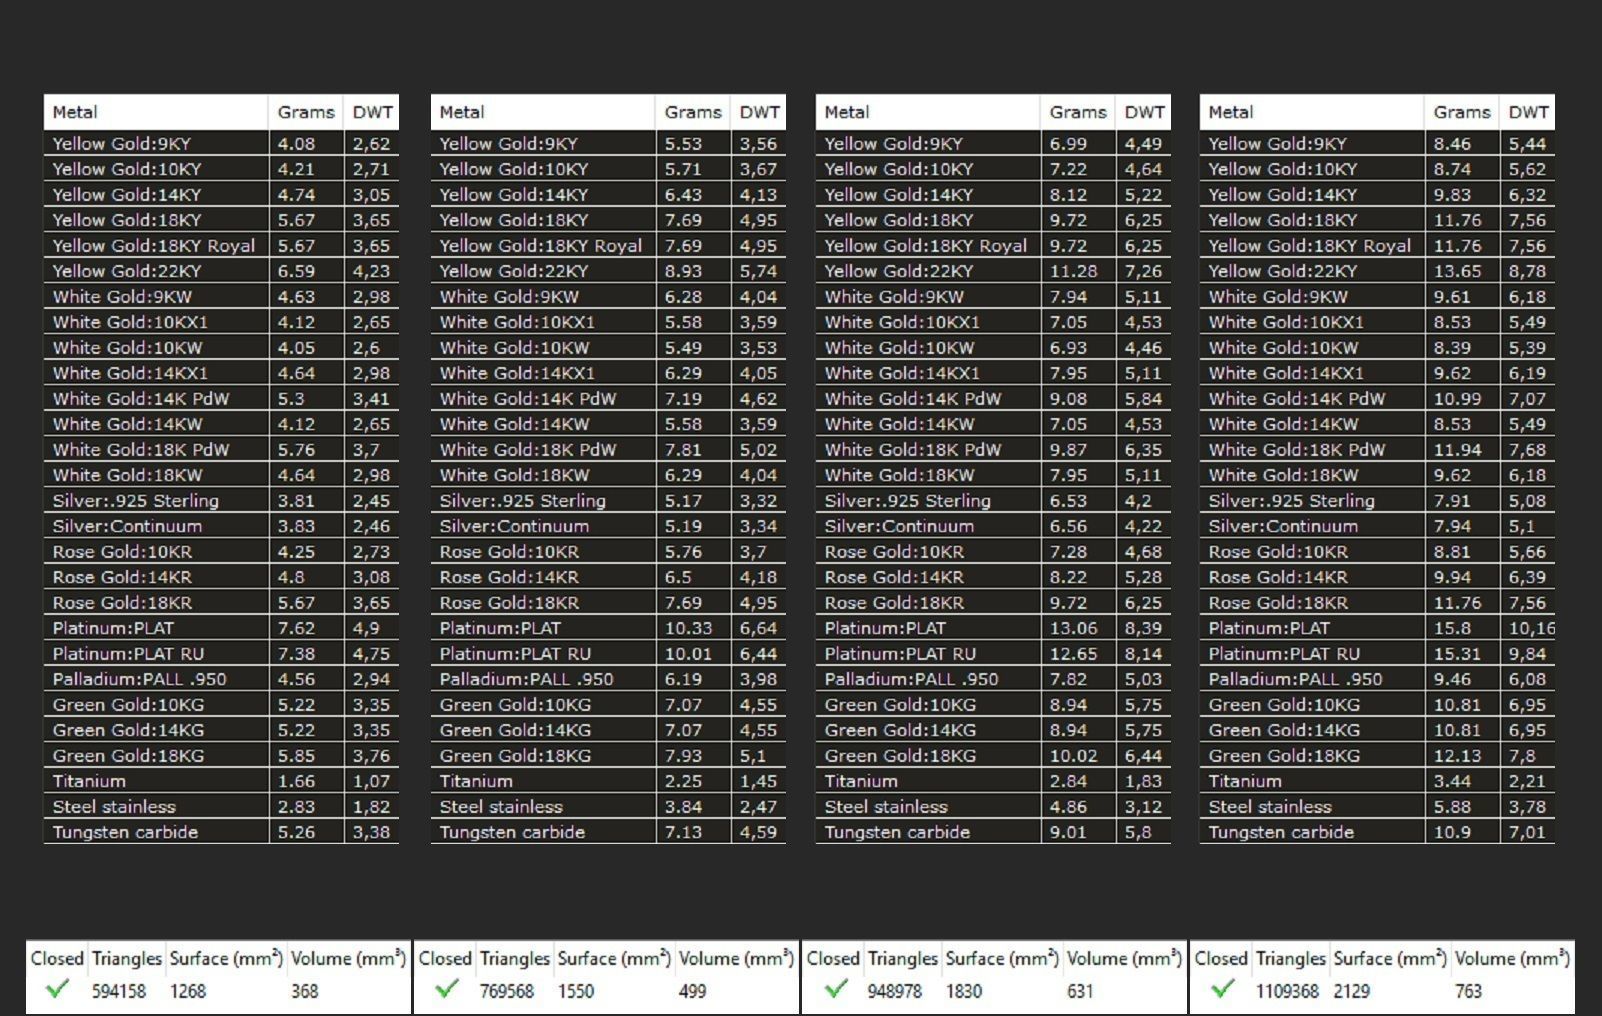
Task: Select White Gold:9KW row weighing 6.28 grams
Action: (608, 296)
